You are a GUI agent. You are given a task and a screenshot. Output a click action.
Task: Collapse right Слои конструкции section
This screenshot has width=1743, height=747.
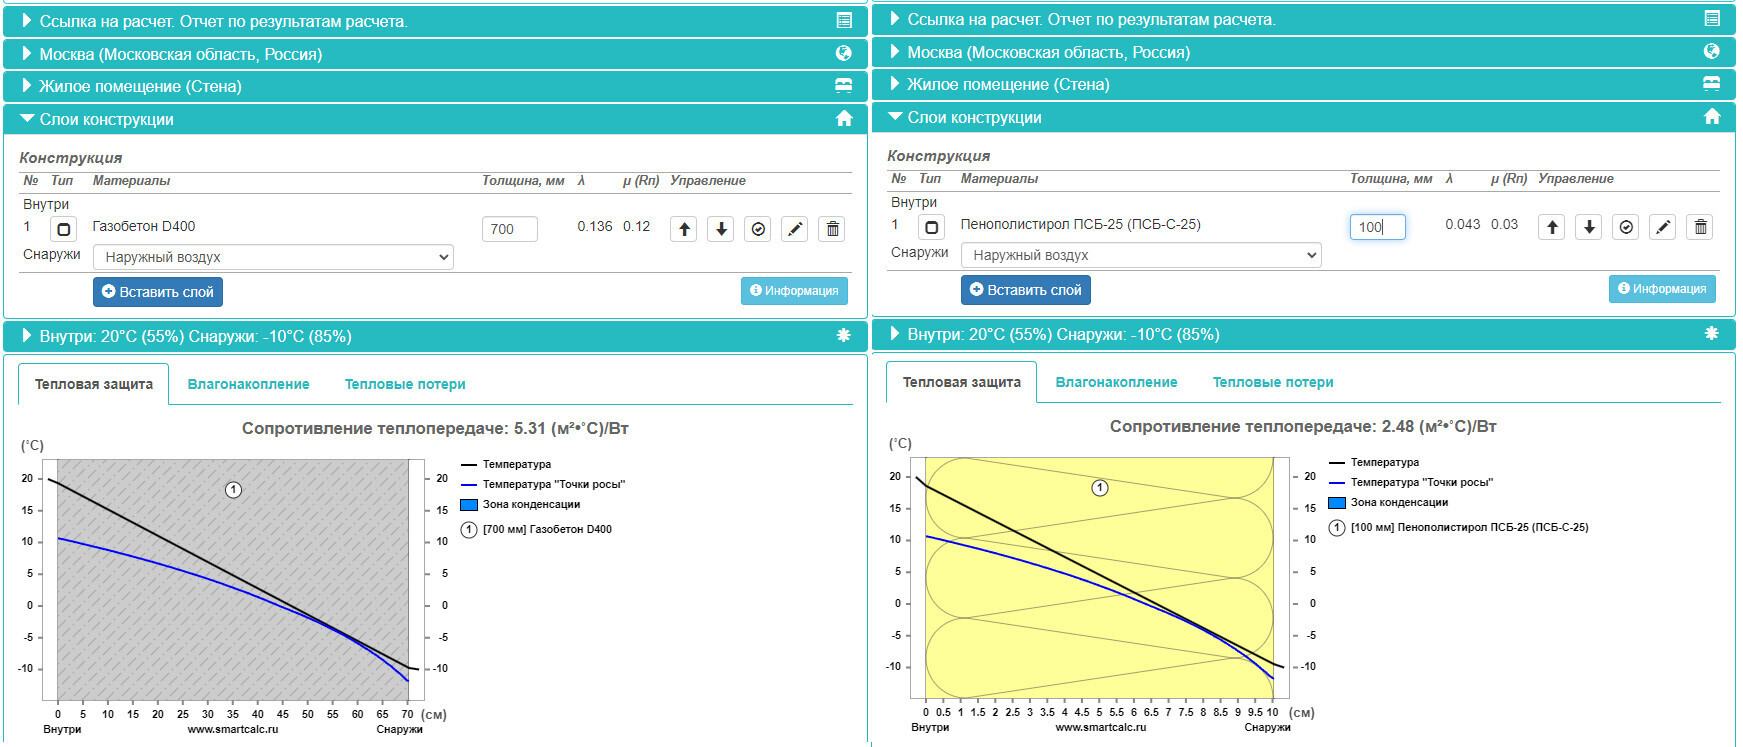pos(1303,117)
